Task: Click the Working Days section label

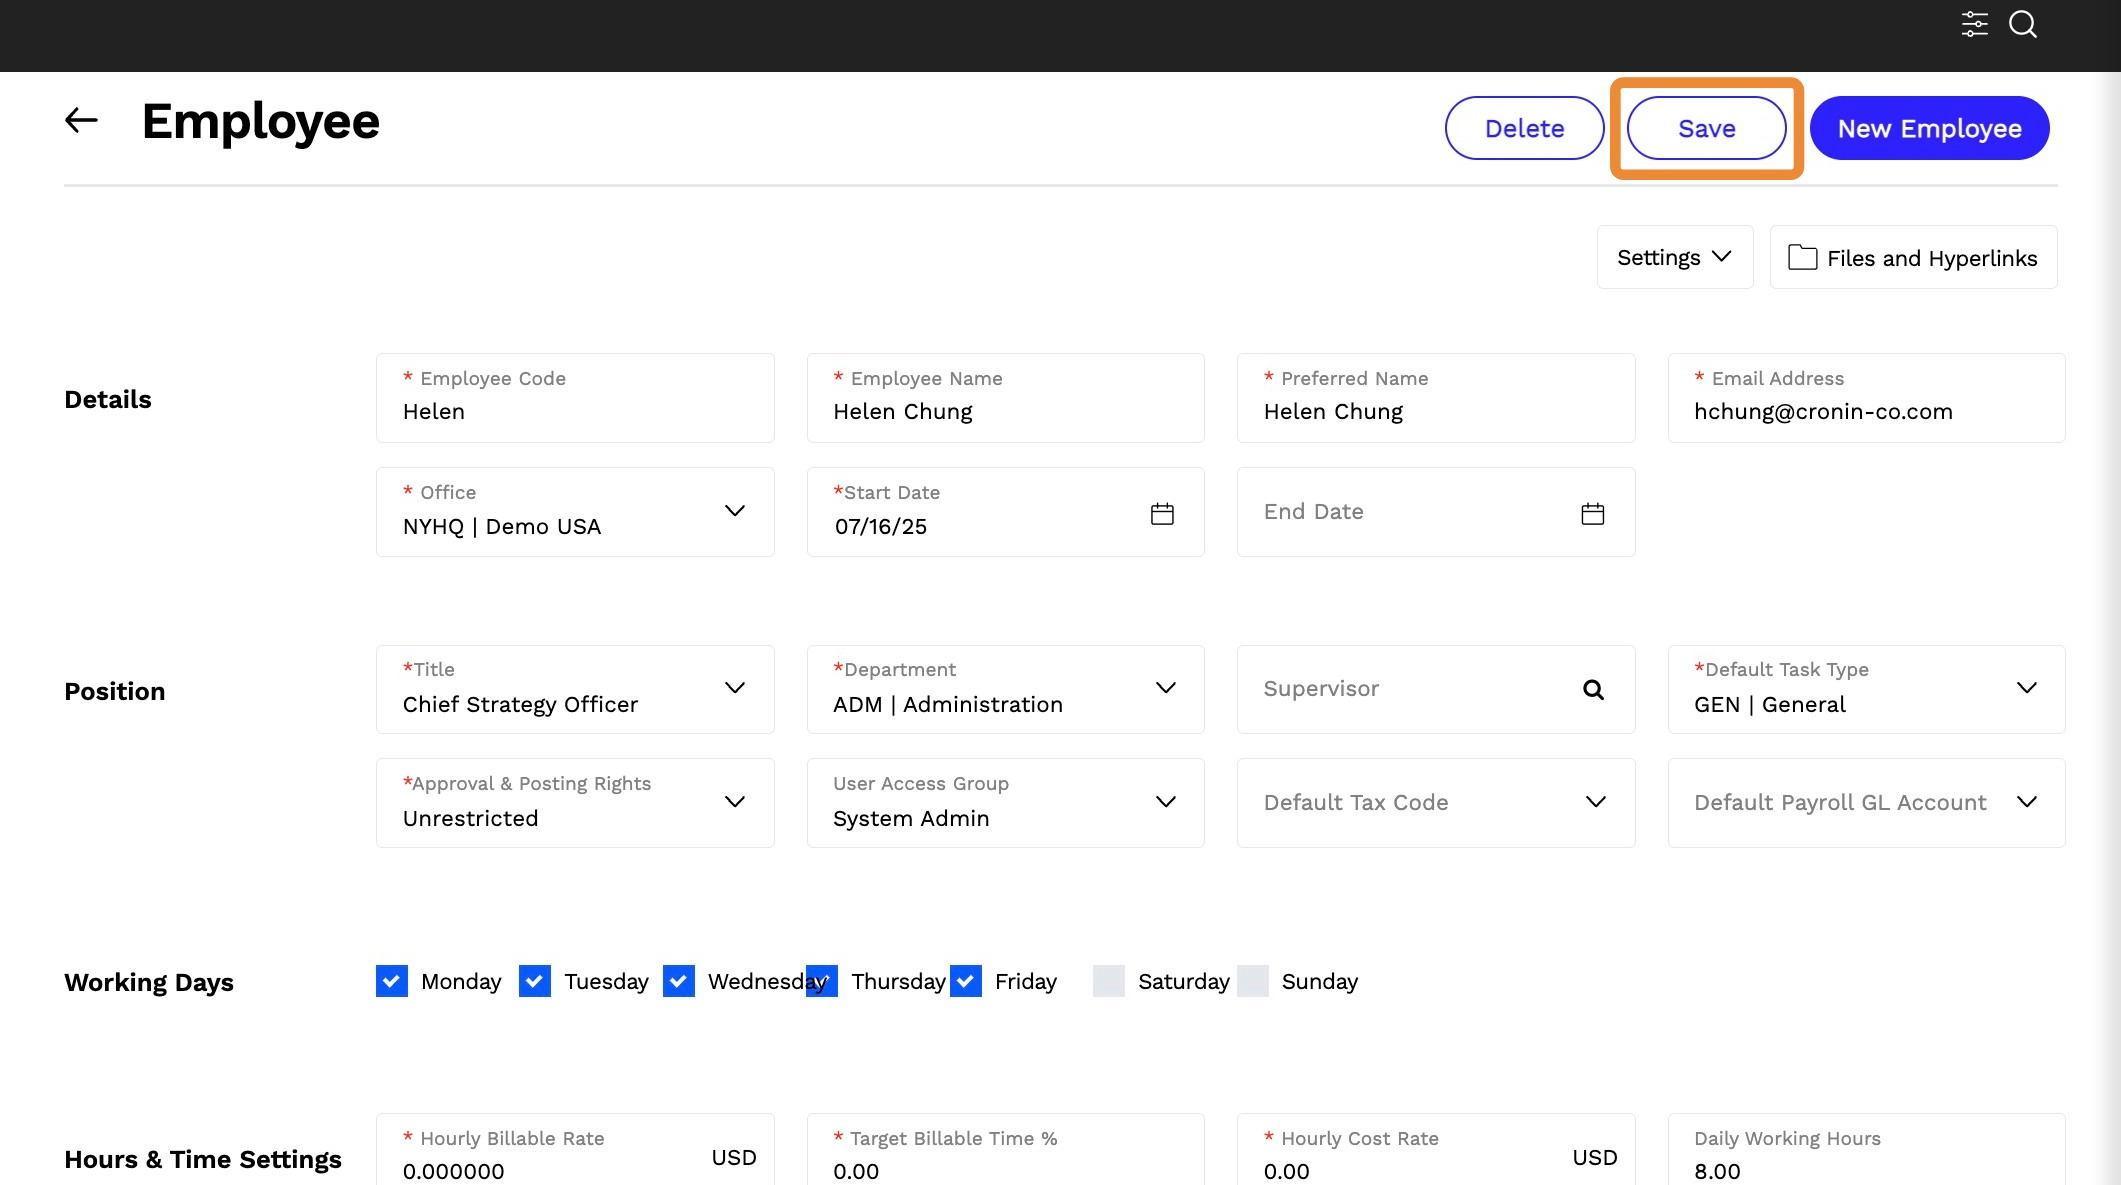Action: pos(149,982)
